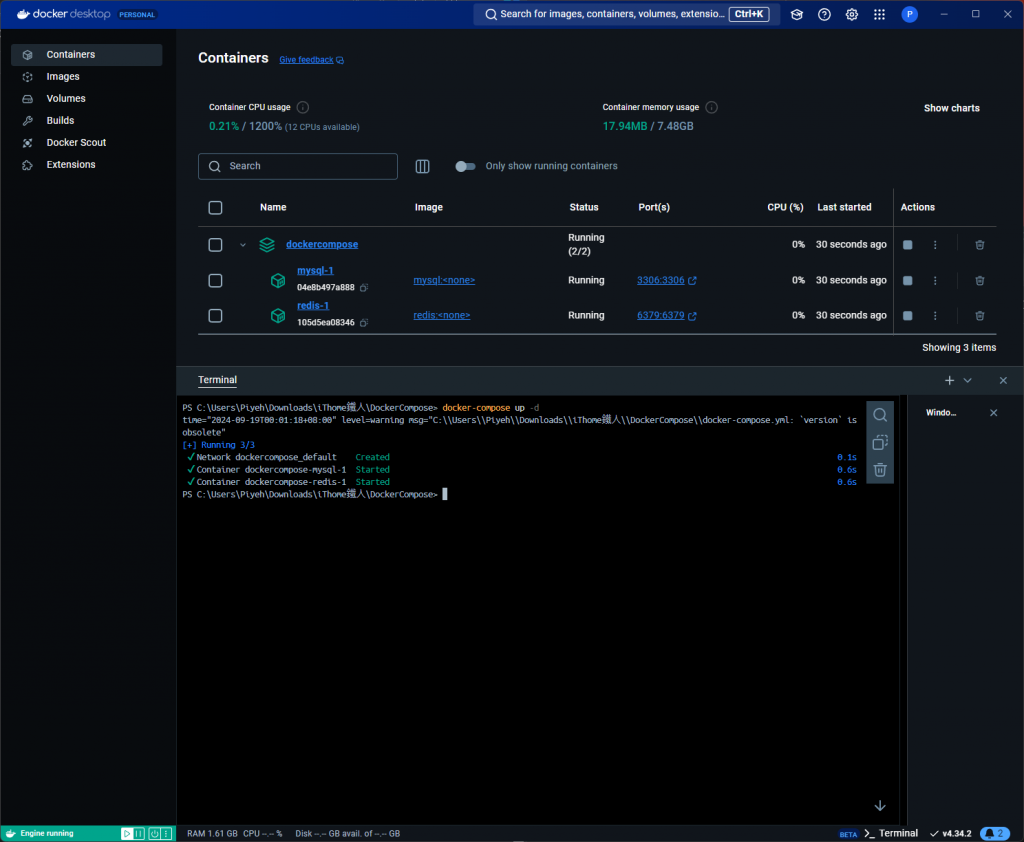Open the redis:<none> image link
The image size is (1024, 842).
point(441,316)
